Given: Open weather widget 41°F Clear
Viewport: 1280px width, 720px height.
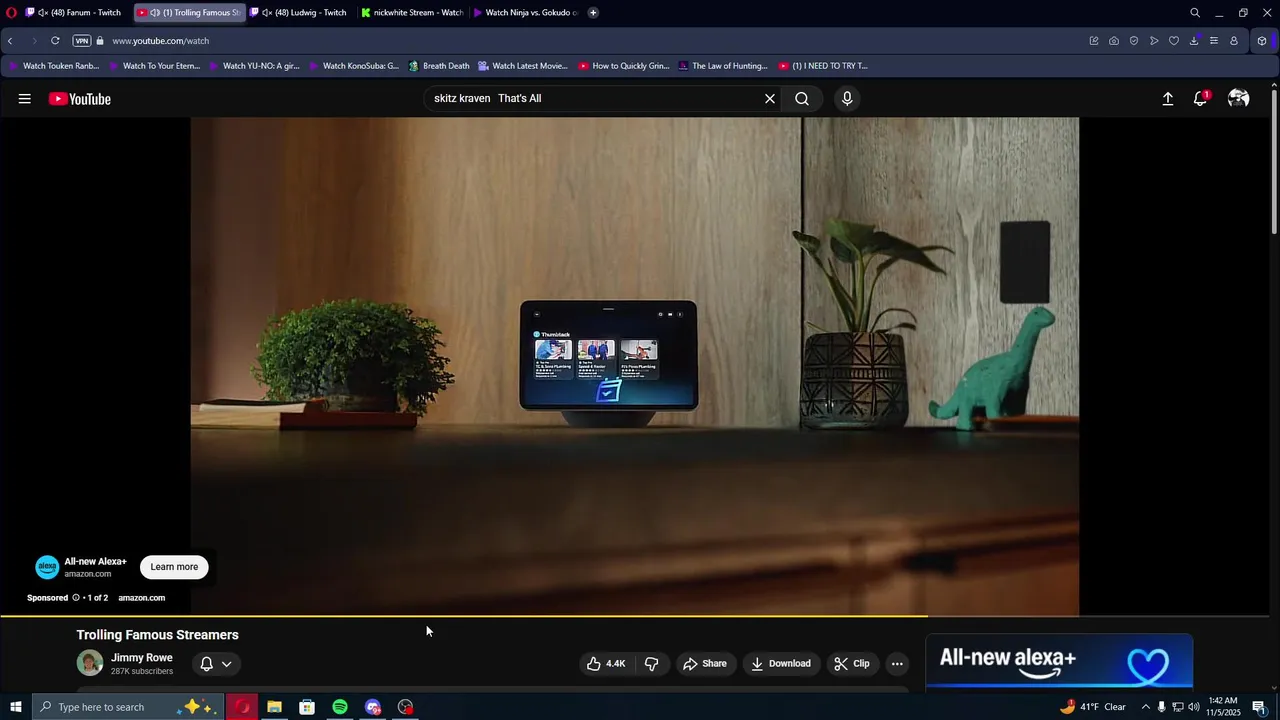Looking at the screenshot, I should (x=1093, y=707).
